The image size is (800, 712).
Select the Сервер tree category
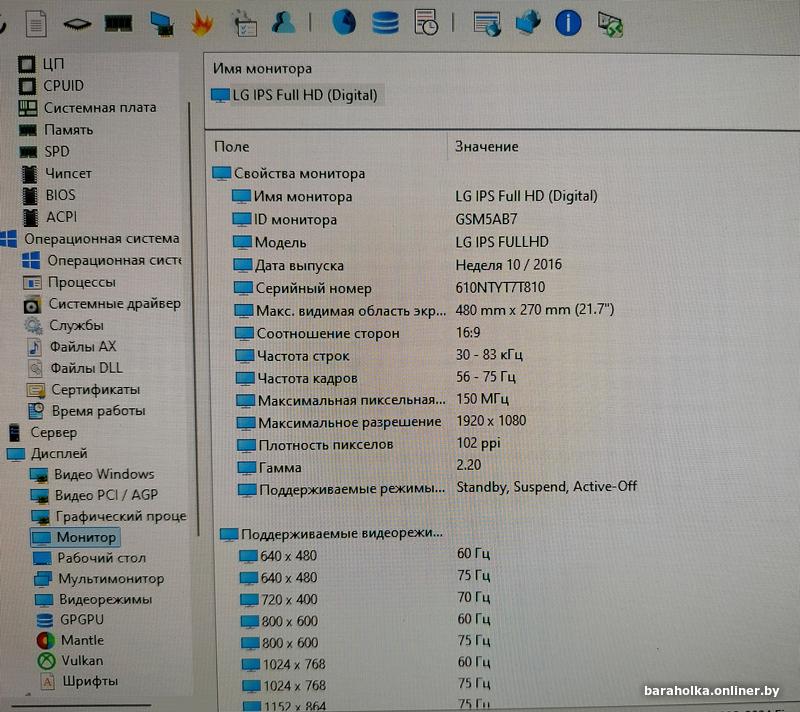[43, 433]
